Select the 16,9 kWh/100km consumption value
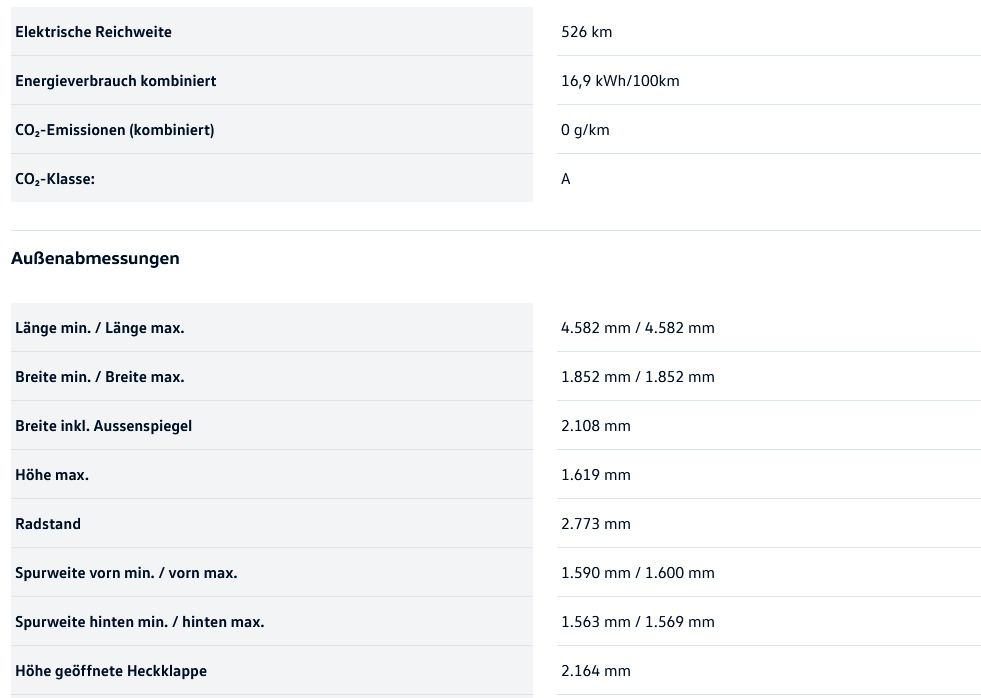981x698 pixels. 620,81
